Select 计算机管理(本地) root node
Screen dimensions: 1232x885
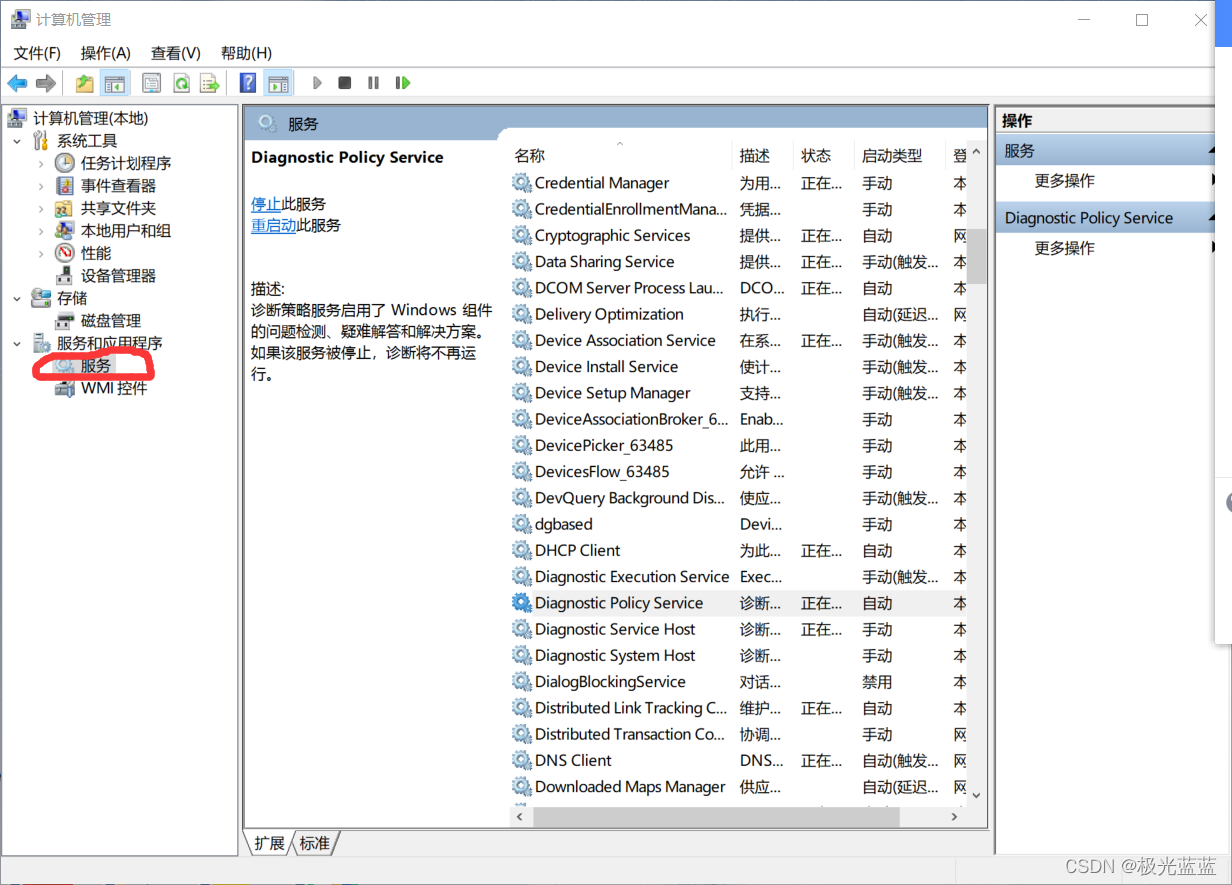[90, 118]
